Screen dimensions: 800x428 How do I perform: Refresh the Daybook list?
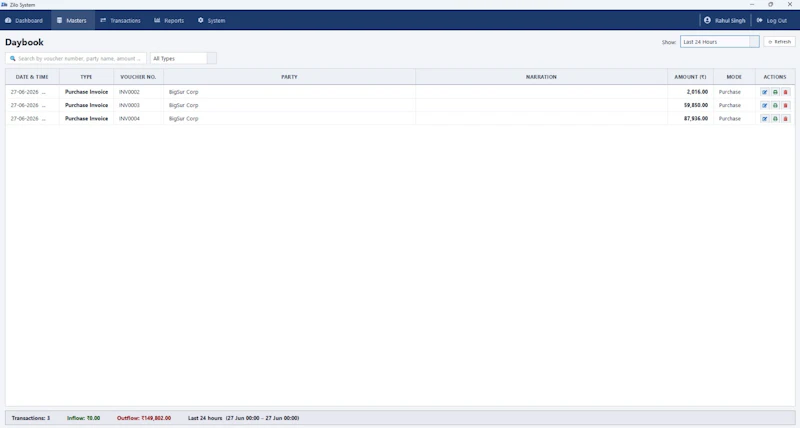pos(780,42)
